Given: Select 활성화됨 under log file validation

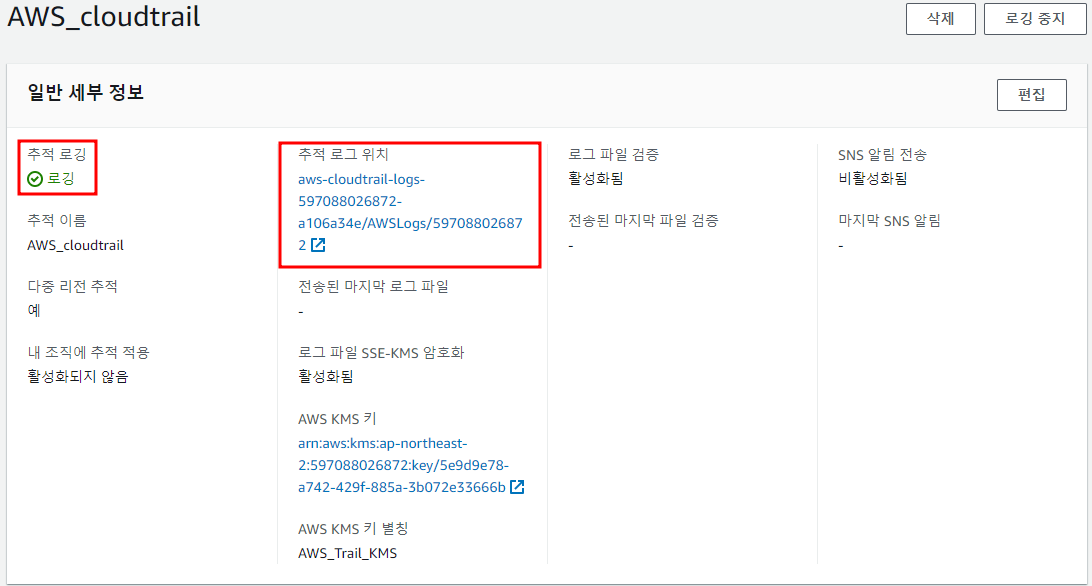Looking at the screenshot, I should [596, 178].
